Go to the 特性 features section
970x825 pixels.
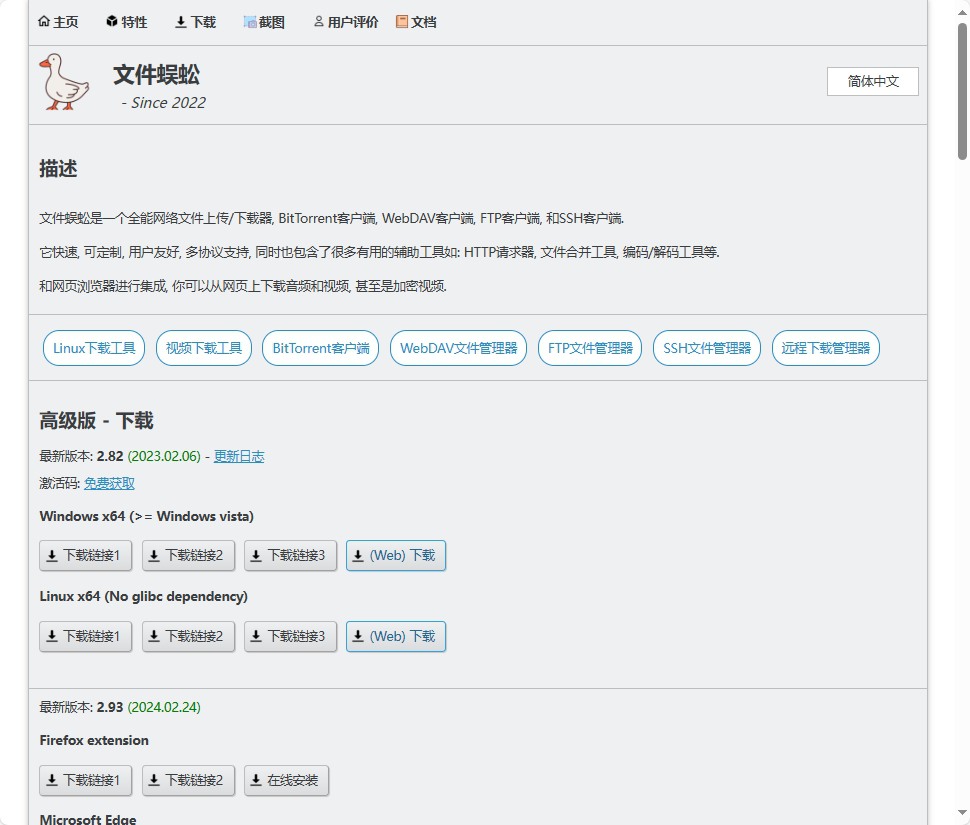coord(126,22)
